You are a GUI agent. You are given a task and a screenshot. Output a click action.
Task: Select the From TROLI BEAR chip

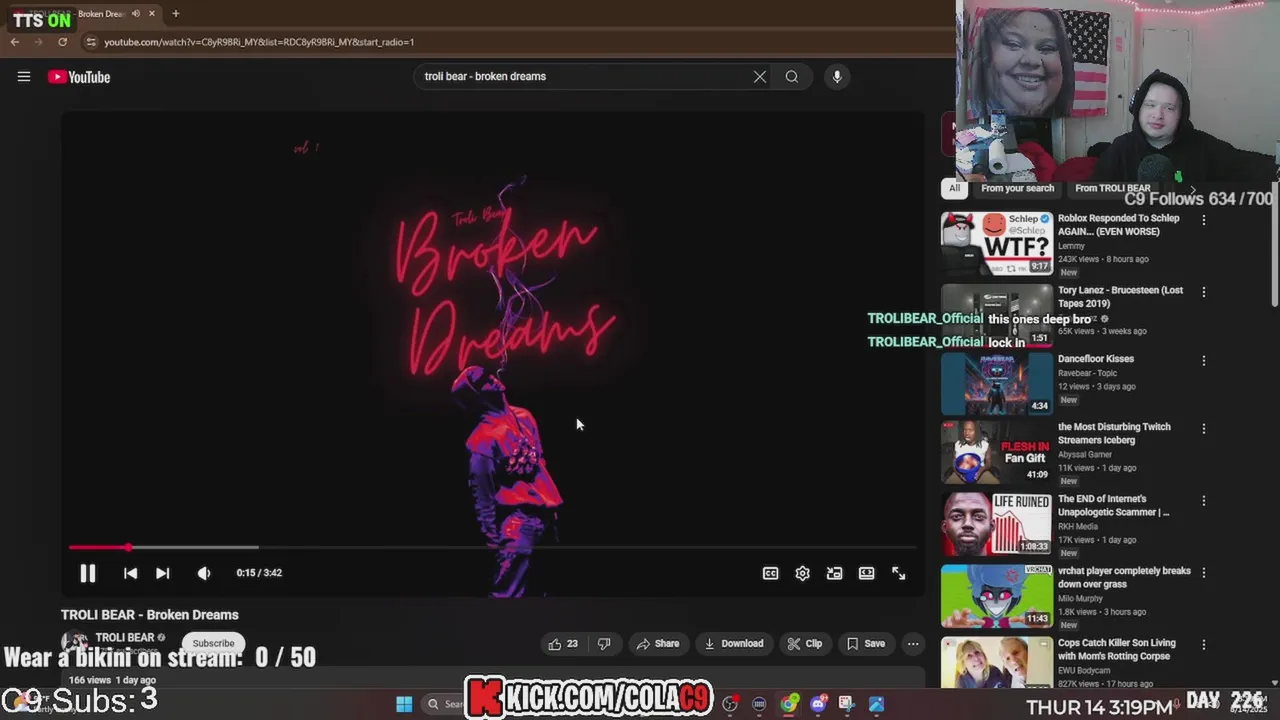1112,188
